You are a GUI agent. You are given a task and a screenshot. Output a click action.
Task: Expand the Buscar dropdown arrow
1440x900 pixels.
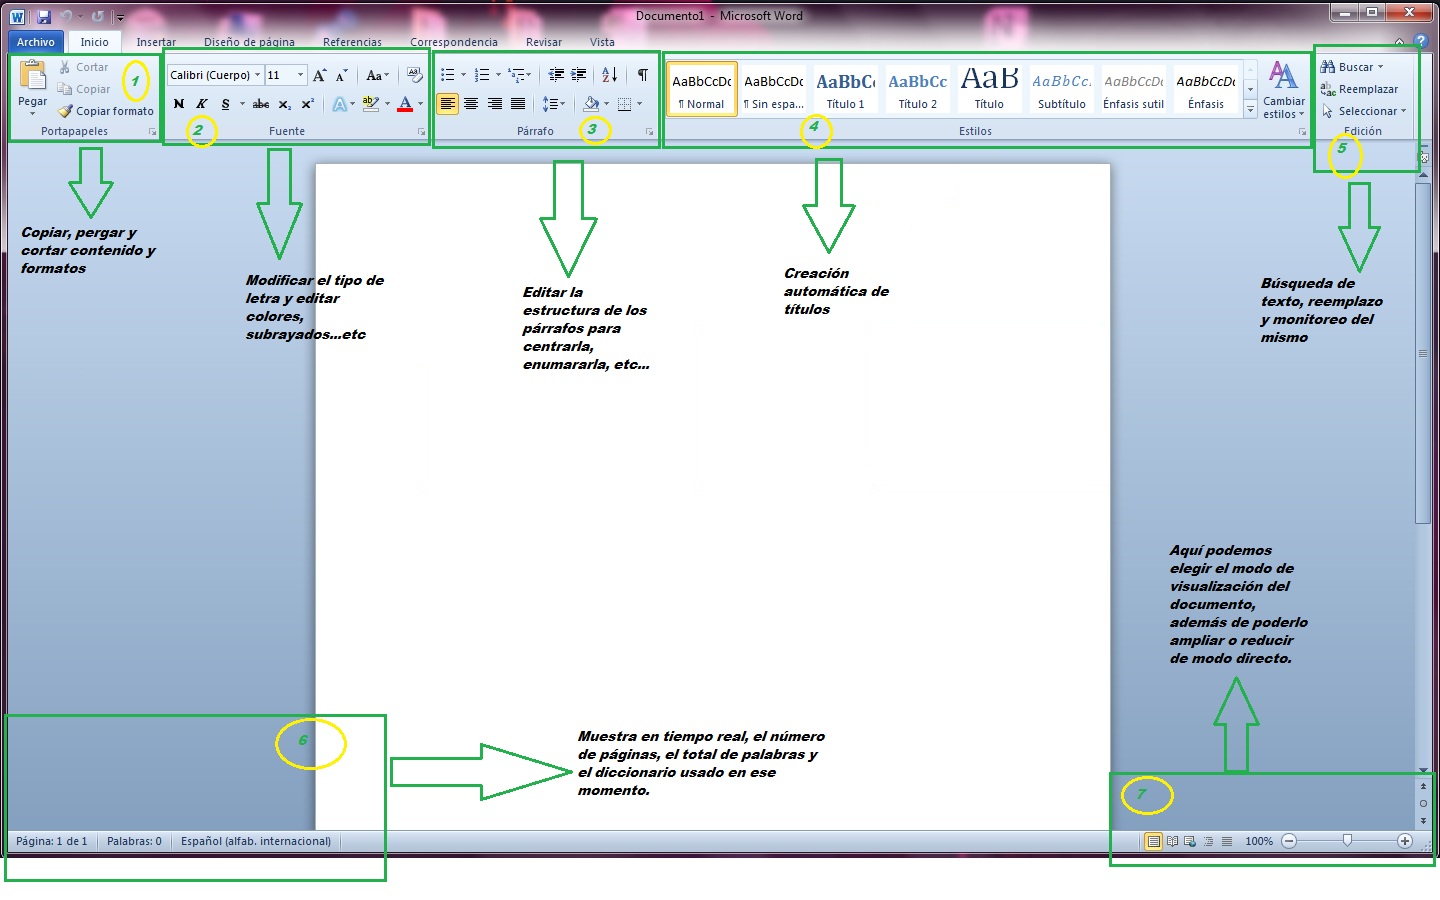(x=1381, y=67)
